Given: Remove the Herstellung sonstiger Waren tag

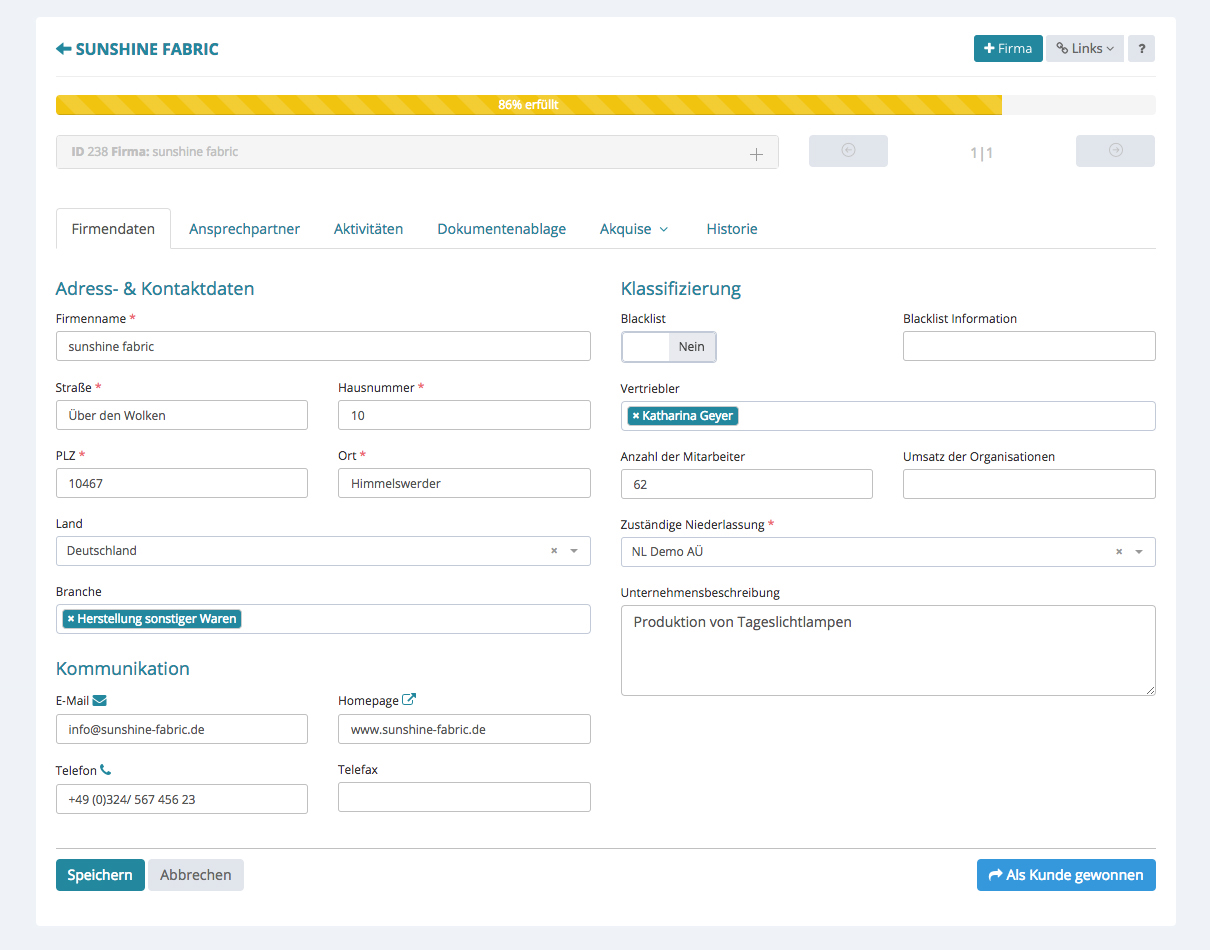Looking at the screenshot, I should pos(71,619).
